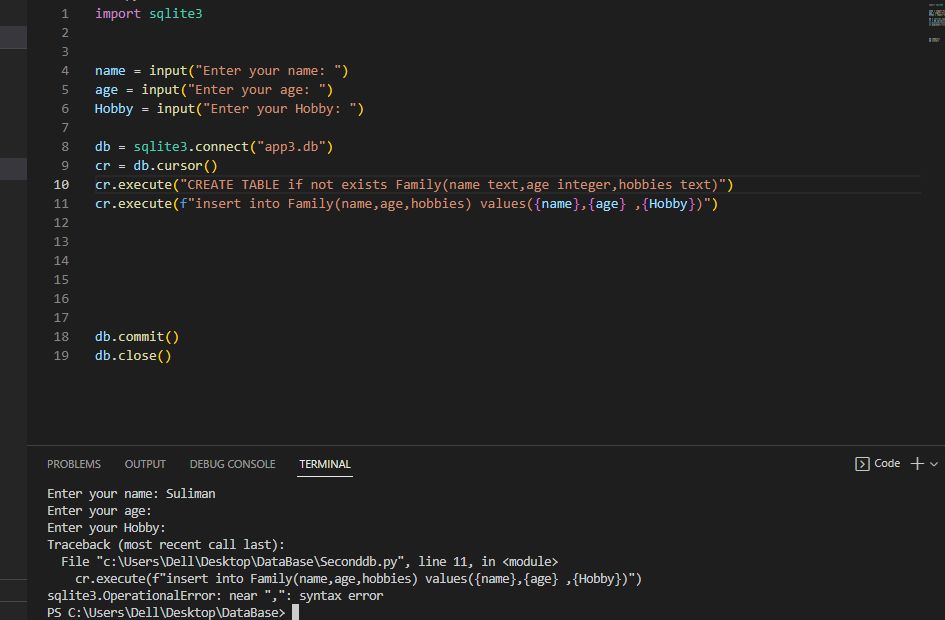This screenshot has width=945, height=620.
Task: Click 'Enter your name: Suliman' terminal line
Action: coord(131,493)
